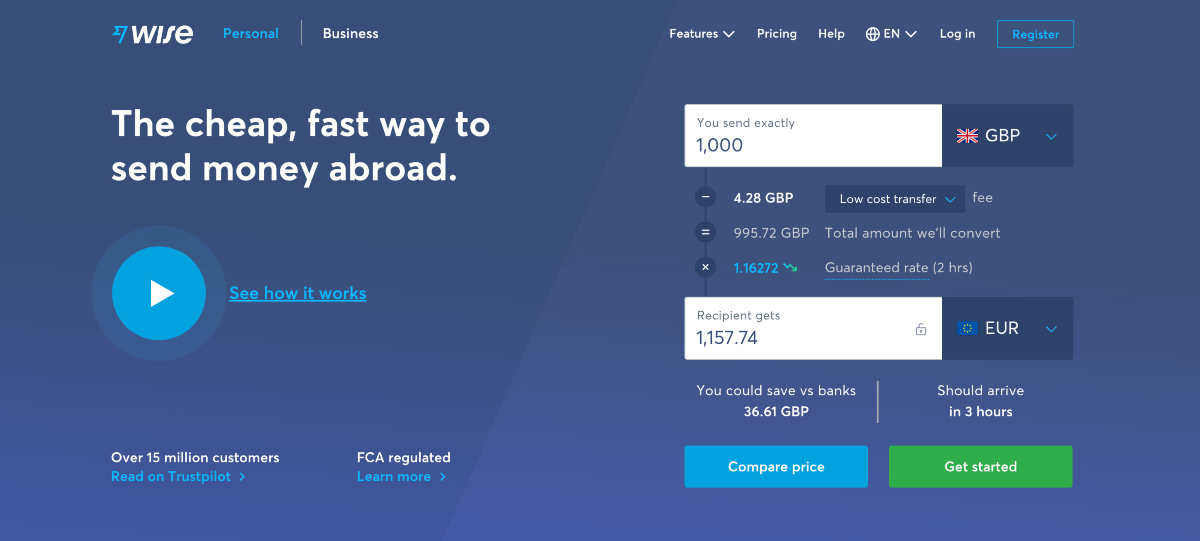
Task: Click the You send exactly amount field
Action: point(814,136)
